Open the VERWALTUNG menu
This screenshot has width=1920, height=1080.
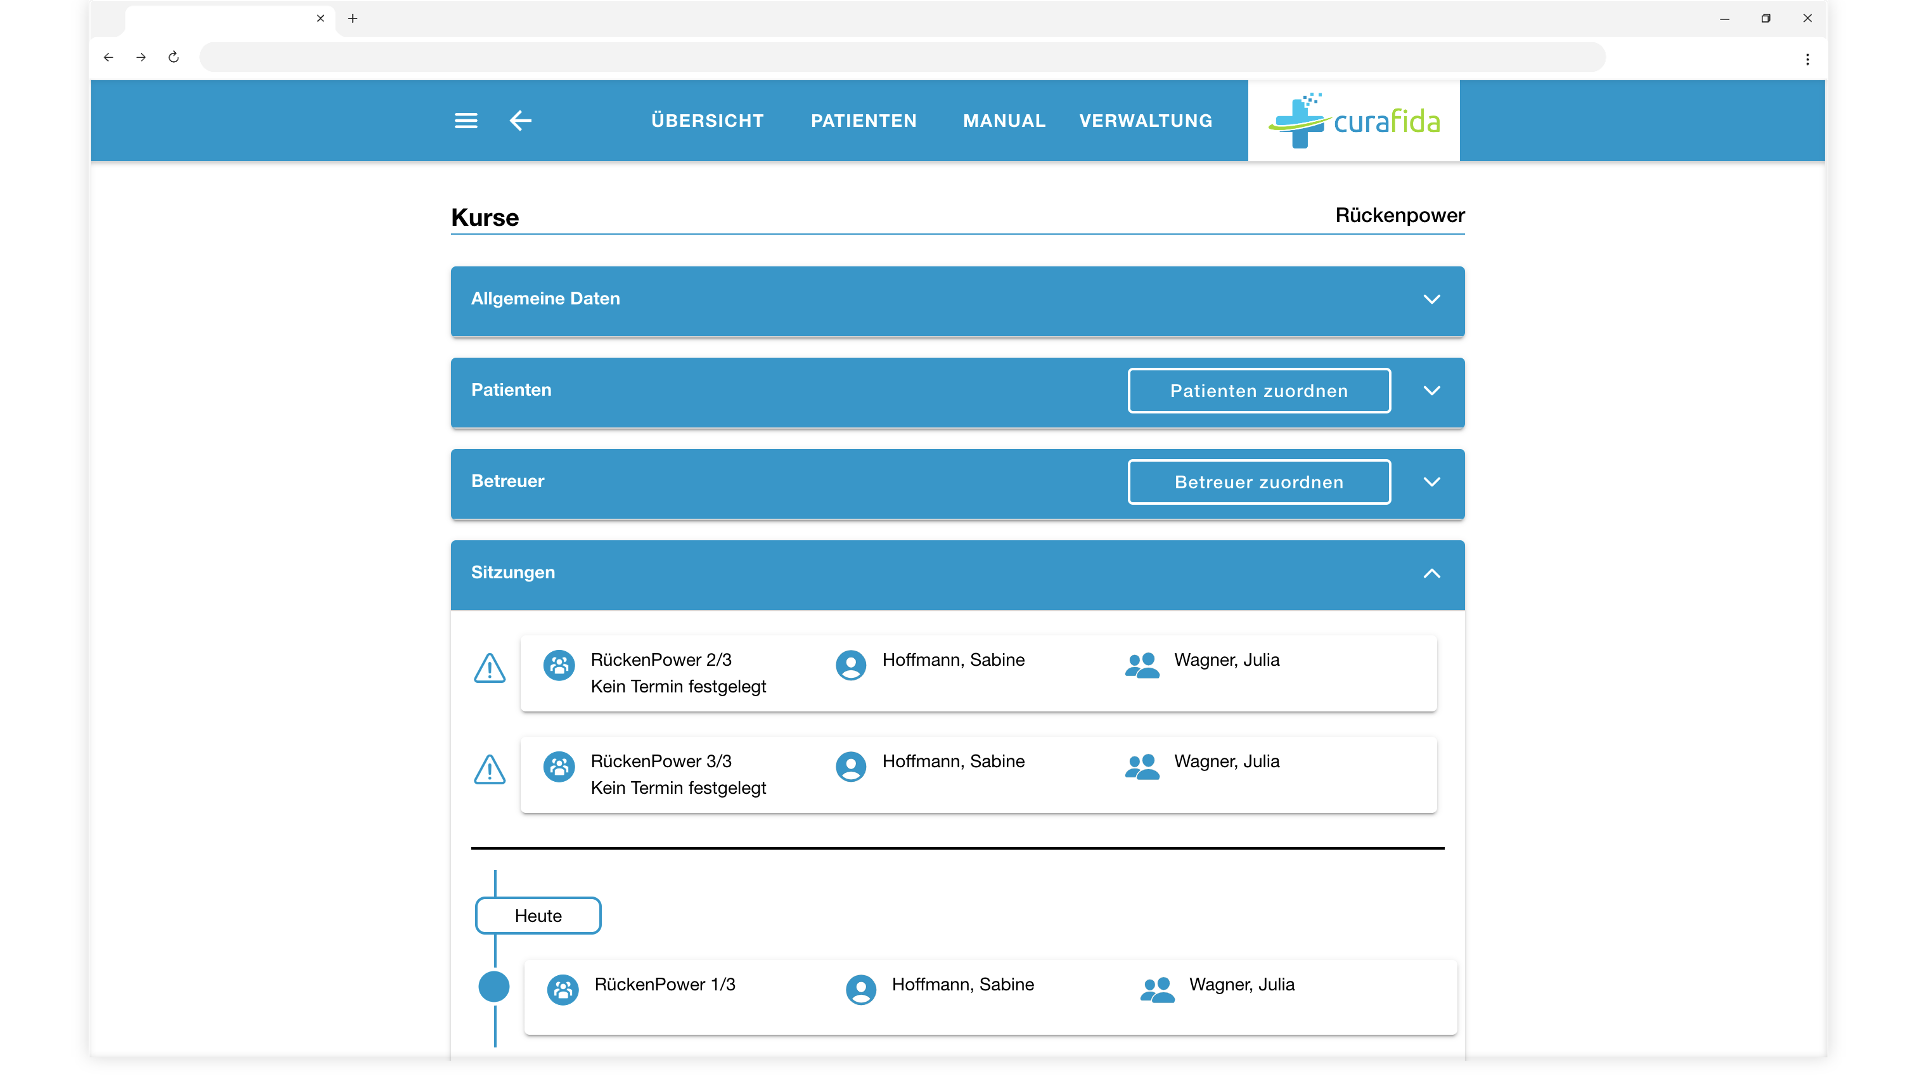1146,121
